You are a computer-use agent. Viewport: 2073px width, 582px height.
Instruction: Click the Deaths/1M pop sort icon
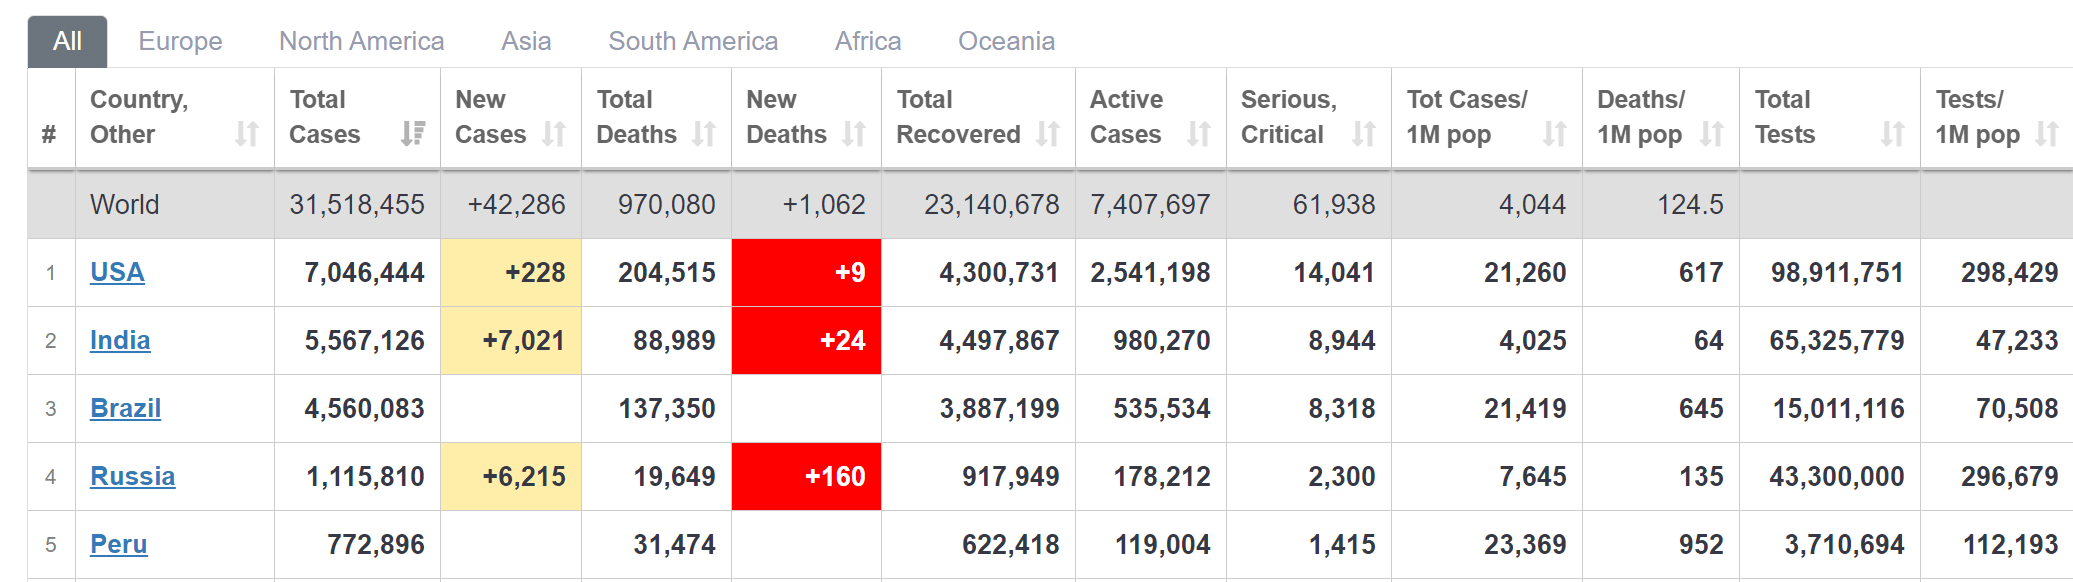point(1712,134)
